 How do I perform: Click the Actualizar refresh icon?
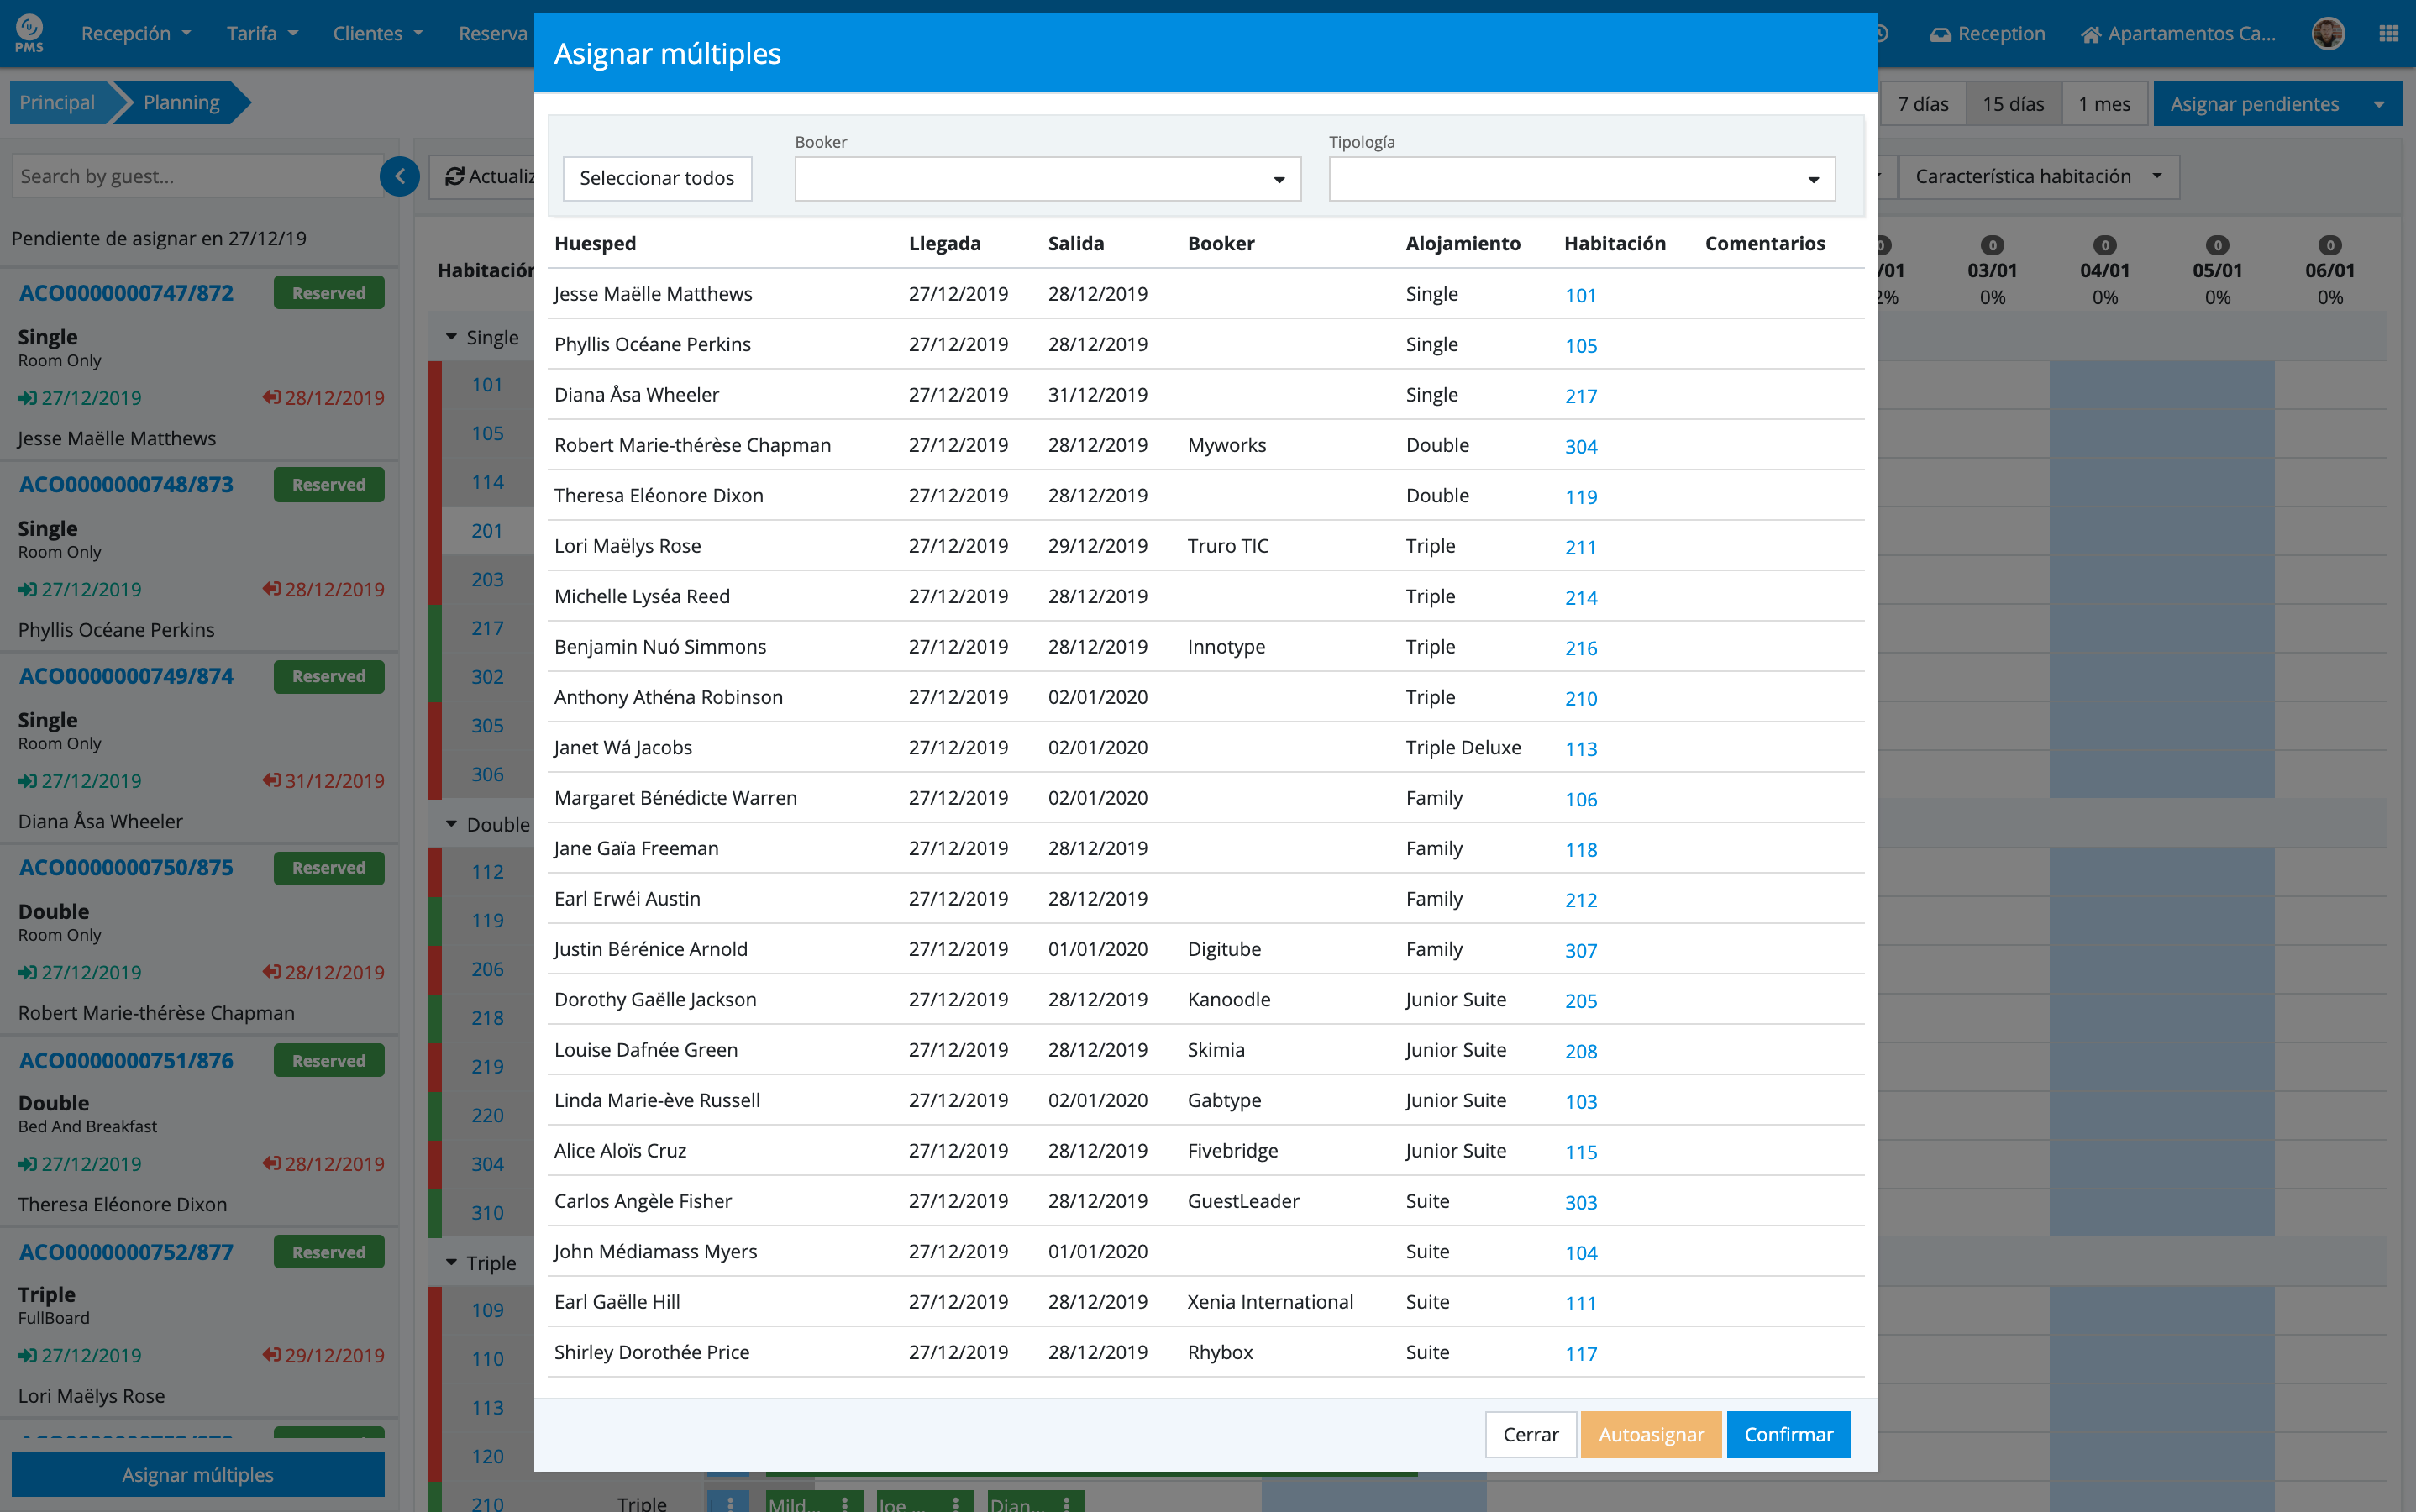(x=454, y=177)
